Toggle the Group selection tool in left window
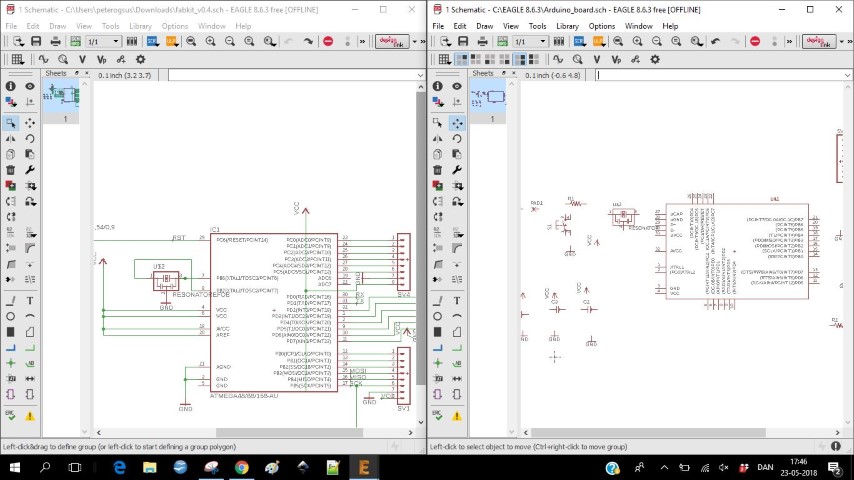This screenshot has height=480, width=854. click(x=10, y=123)
